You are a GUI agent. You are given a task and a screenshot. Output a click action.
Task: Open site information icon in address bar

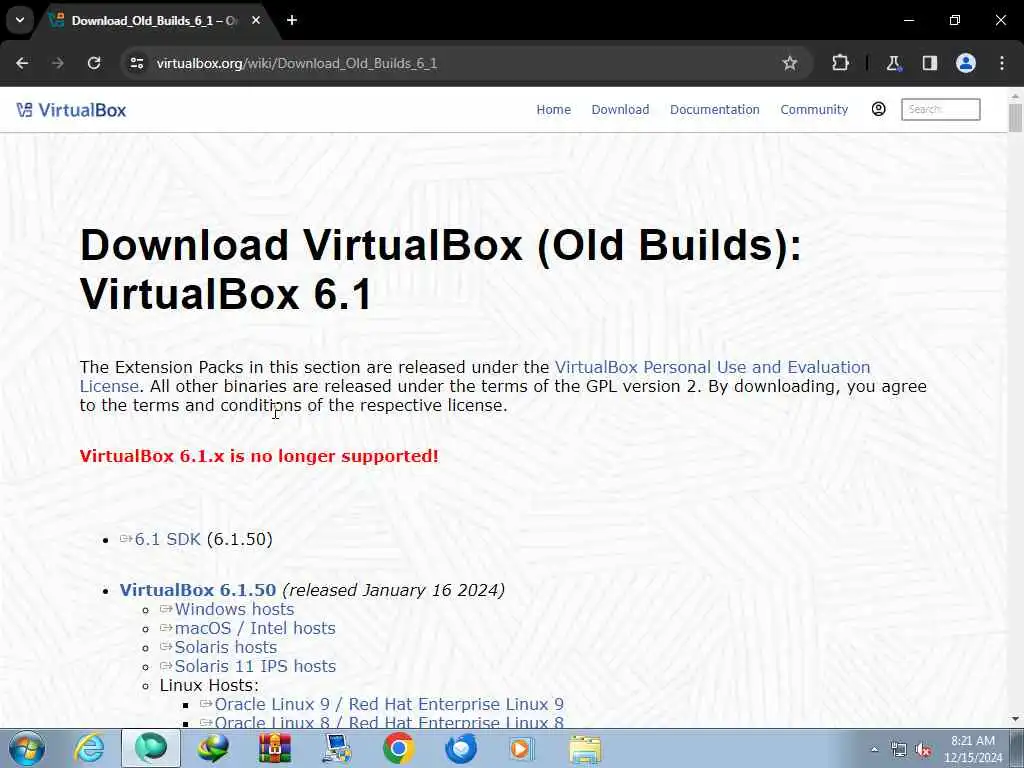coord(136,63)
